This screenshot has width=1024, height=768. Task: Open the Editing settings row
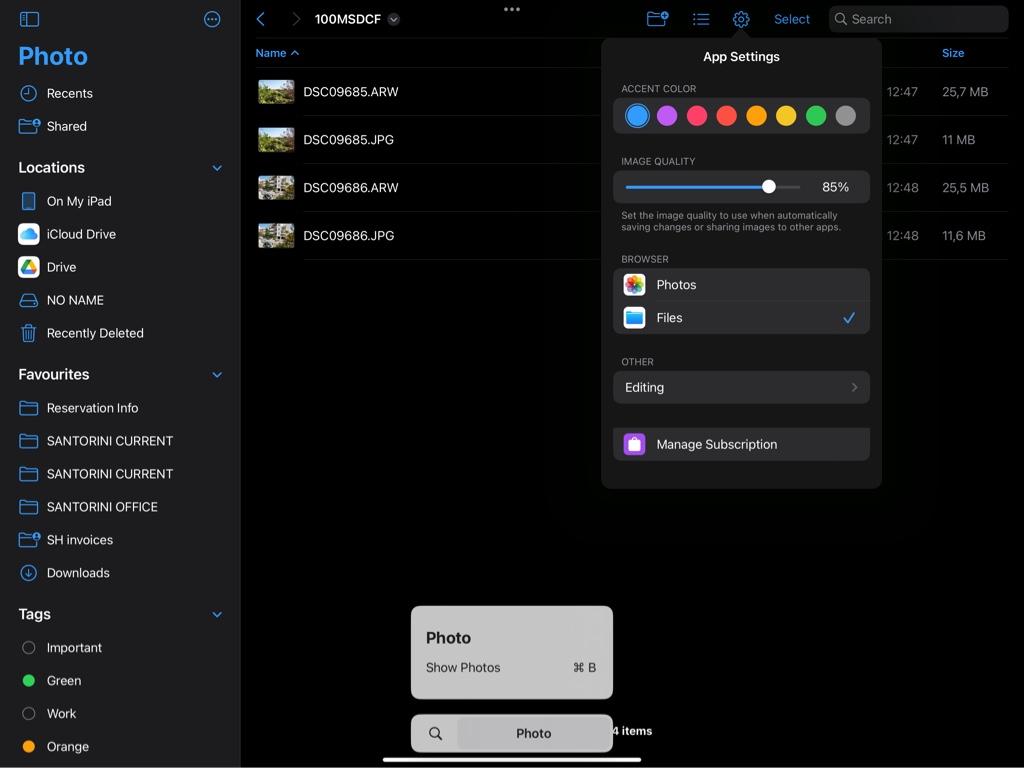(x=740, y=388)
